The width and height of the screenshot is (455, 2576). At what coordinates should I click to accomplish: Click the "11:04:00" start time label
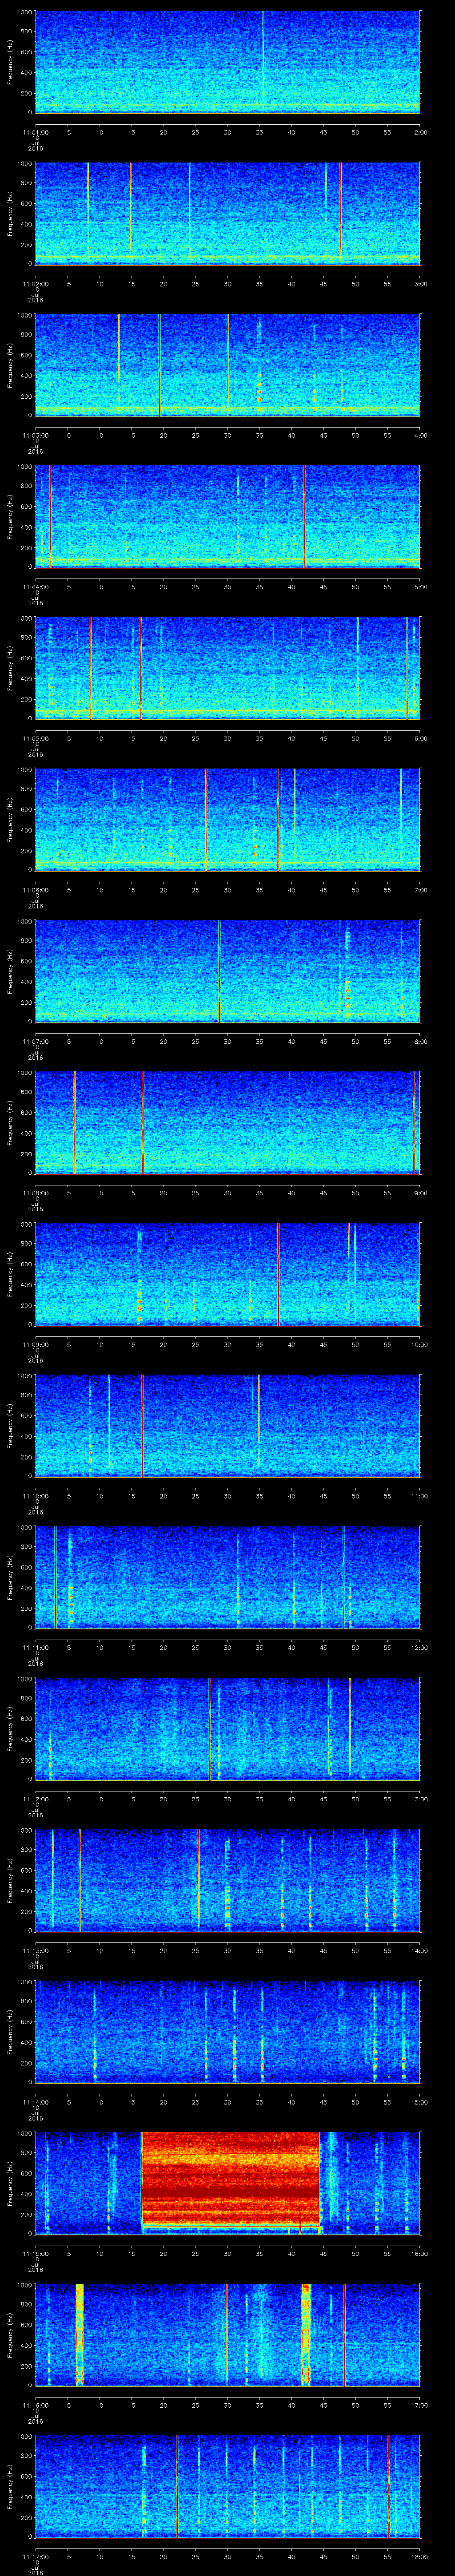[35, 586]
